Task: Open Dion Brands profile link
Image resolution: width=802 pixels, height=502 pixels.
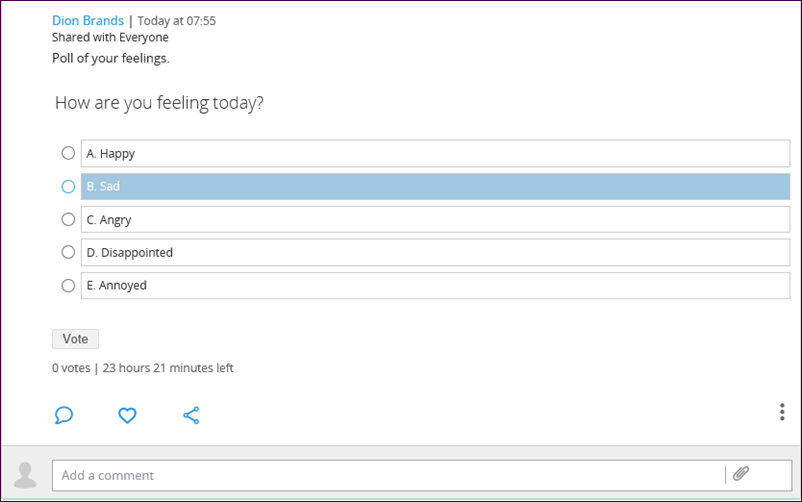Action: coord(88,20)
